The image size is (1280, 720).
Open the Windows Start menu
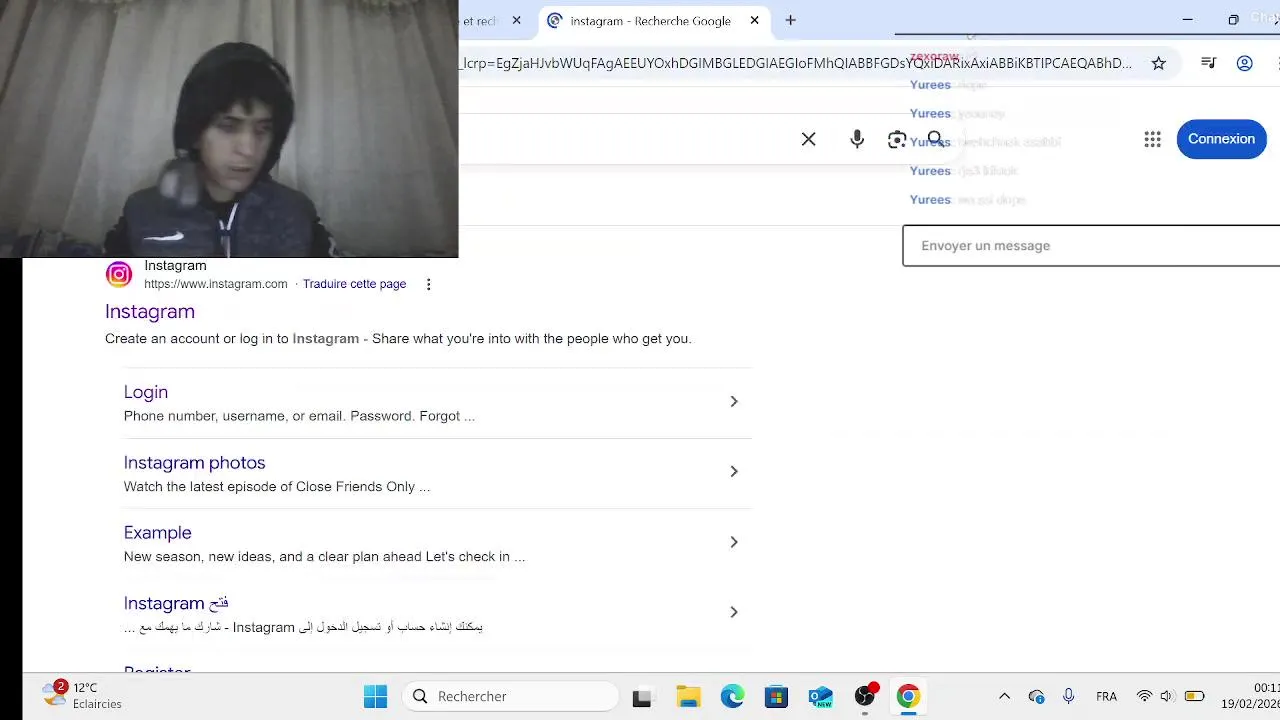(375, 696)
